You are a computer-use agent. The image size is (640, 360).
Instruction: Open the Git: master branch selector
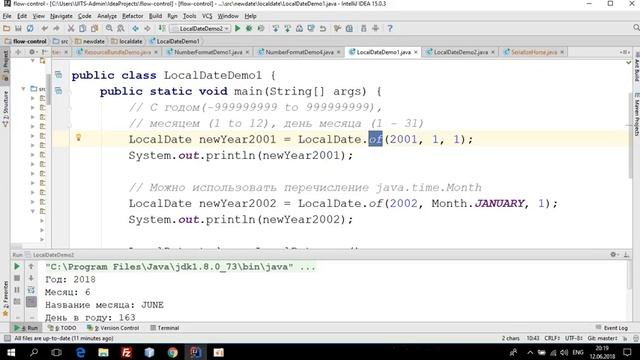(602, 338)
